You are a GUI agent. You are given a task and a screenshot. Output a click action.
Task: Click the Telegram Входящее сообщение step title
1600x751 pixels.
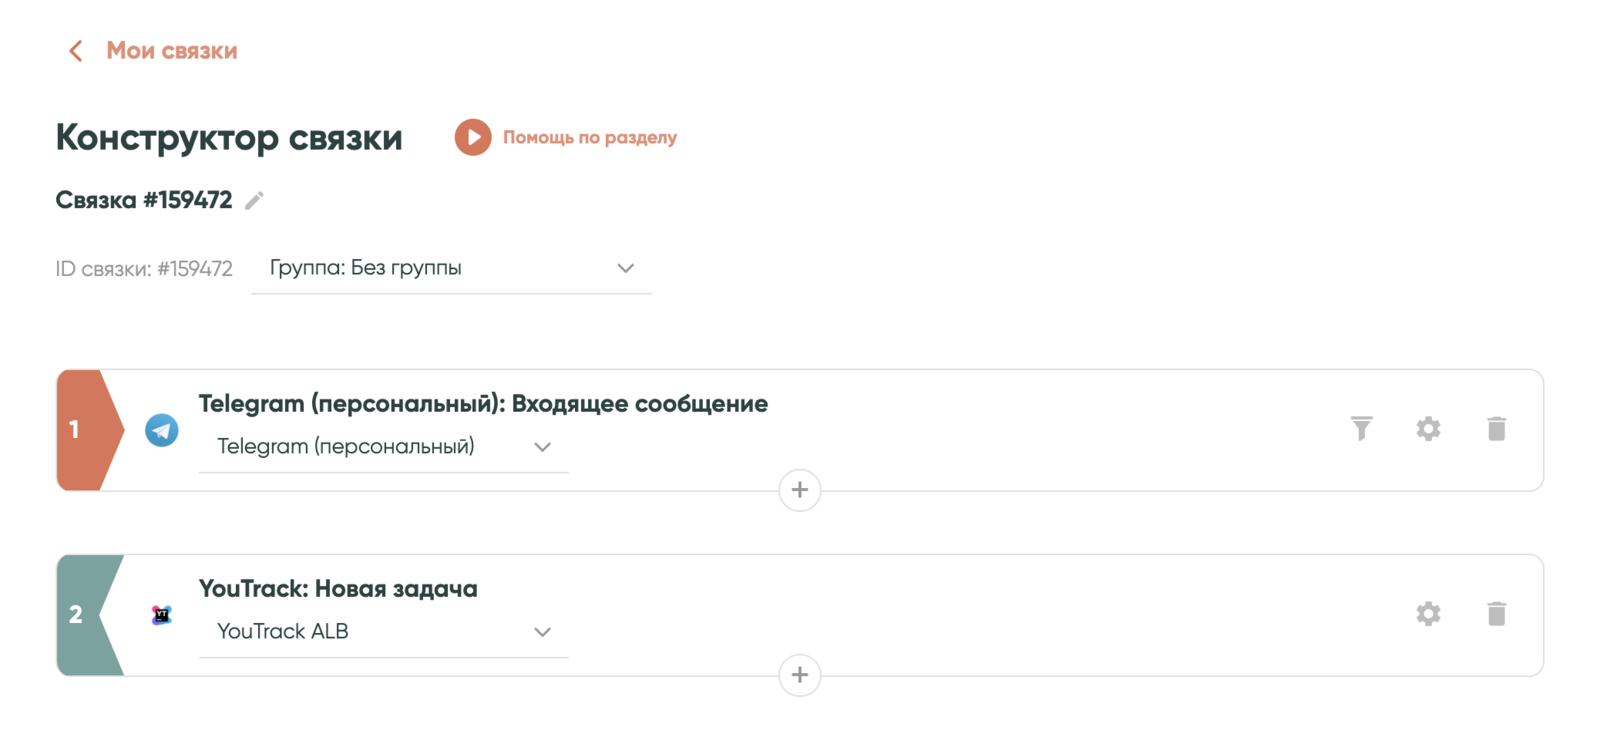483,404
